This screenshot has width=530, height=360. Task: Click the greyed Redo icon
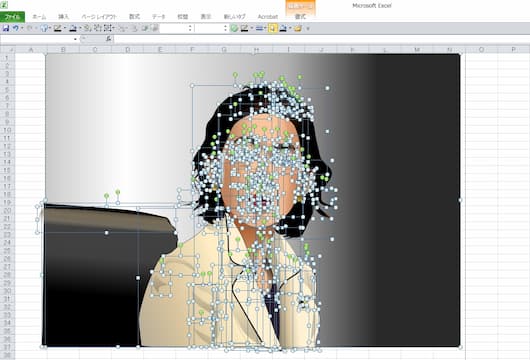[29, 28]
